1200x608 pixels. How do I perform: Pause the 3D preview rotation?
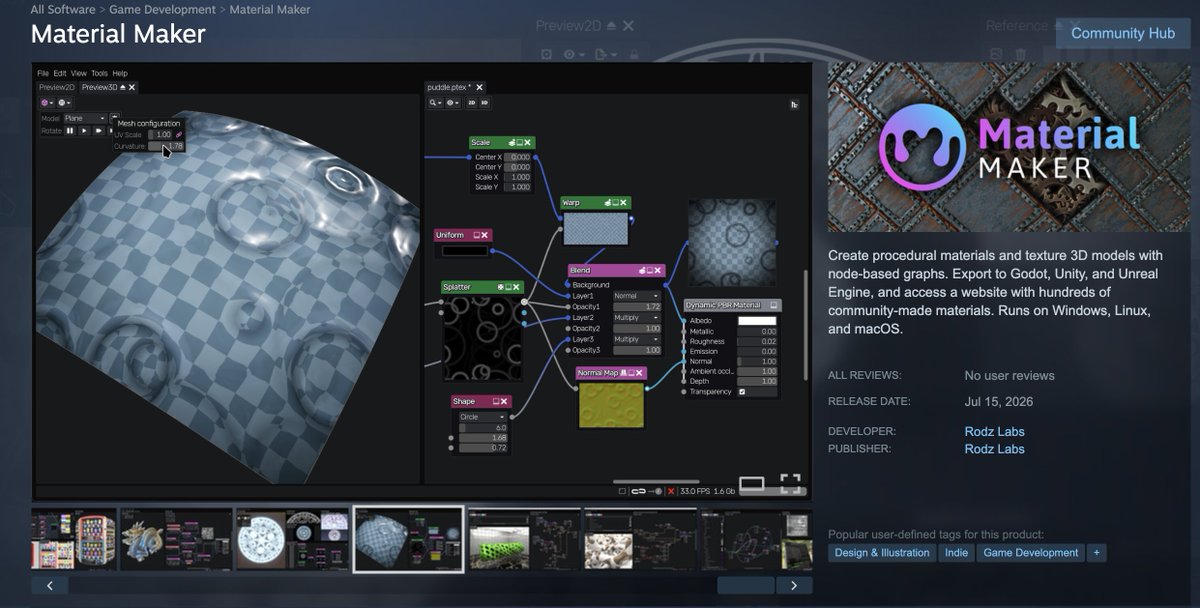point(70,130)
